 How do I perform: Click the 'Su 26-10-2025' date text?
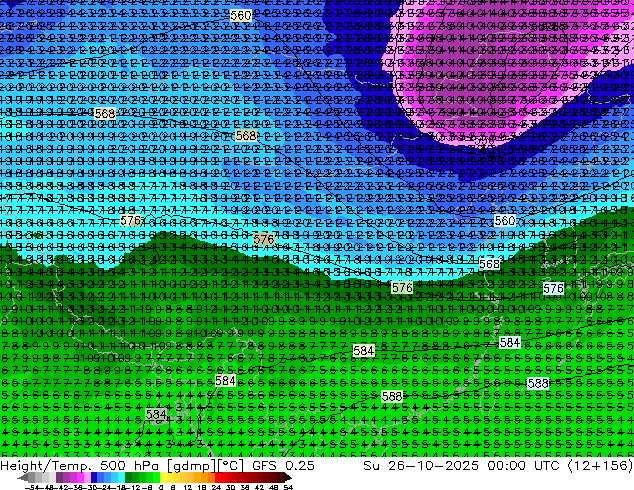[421, 466]
